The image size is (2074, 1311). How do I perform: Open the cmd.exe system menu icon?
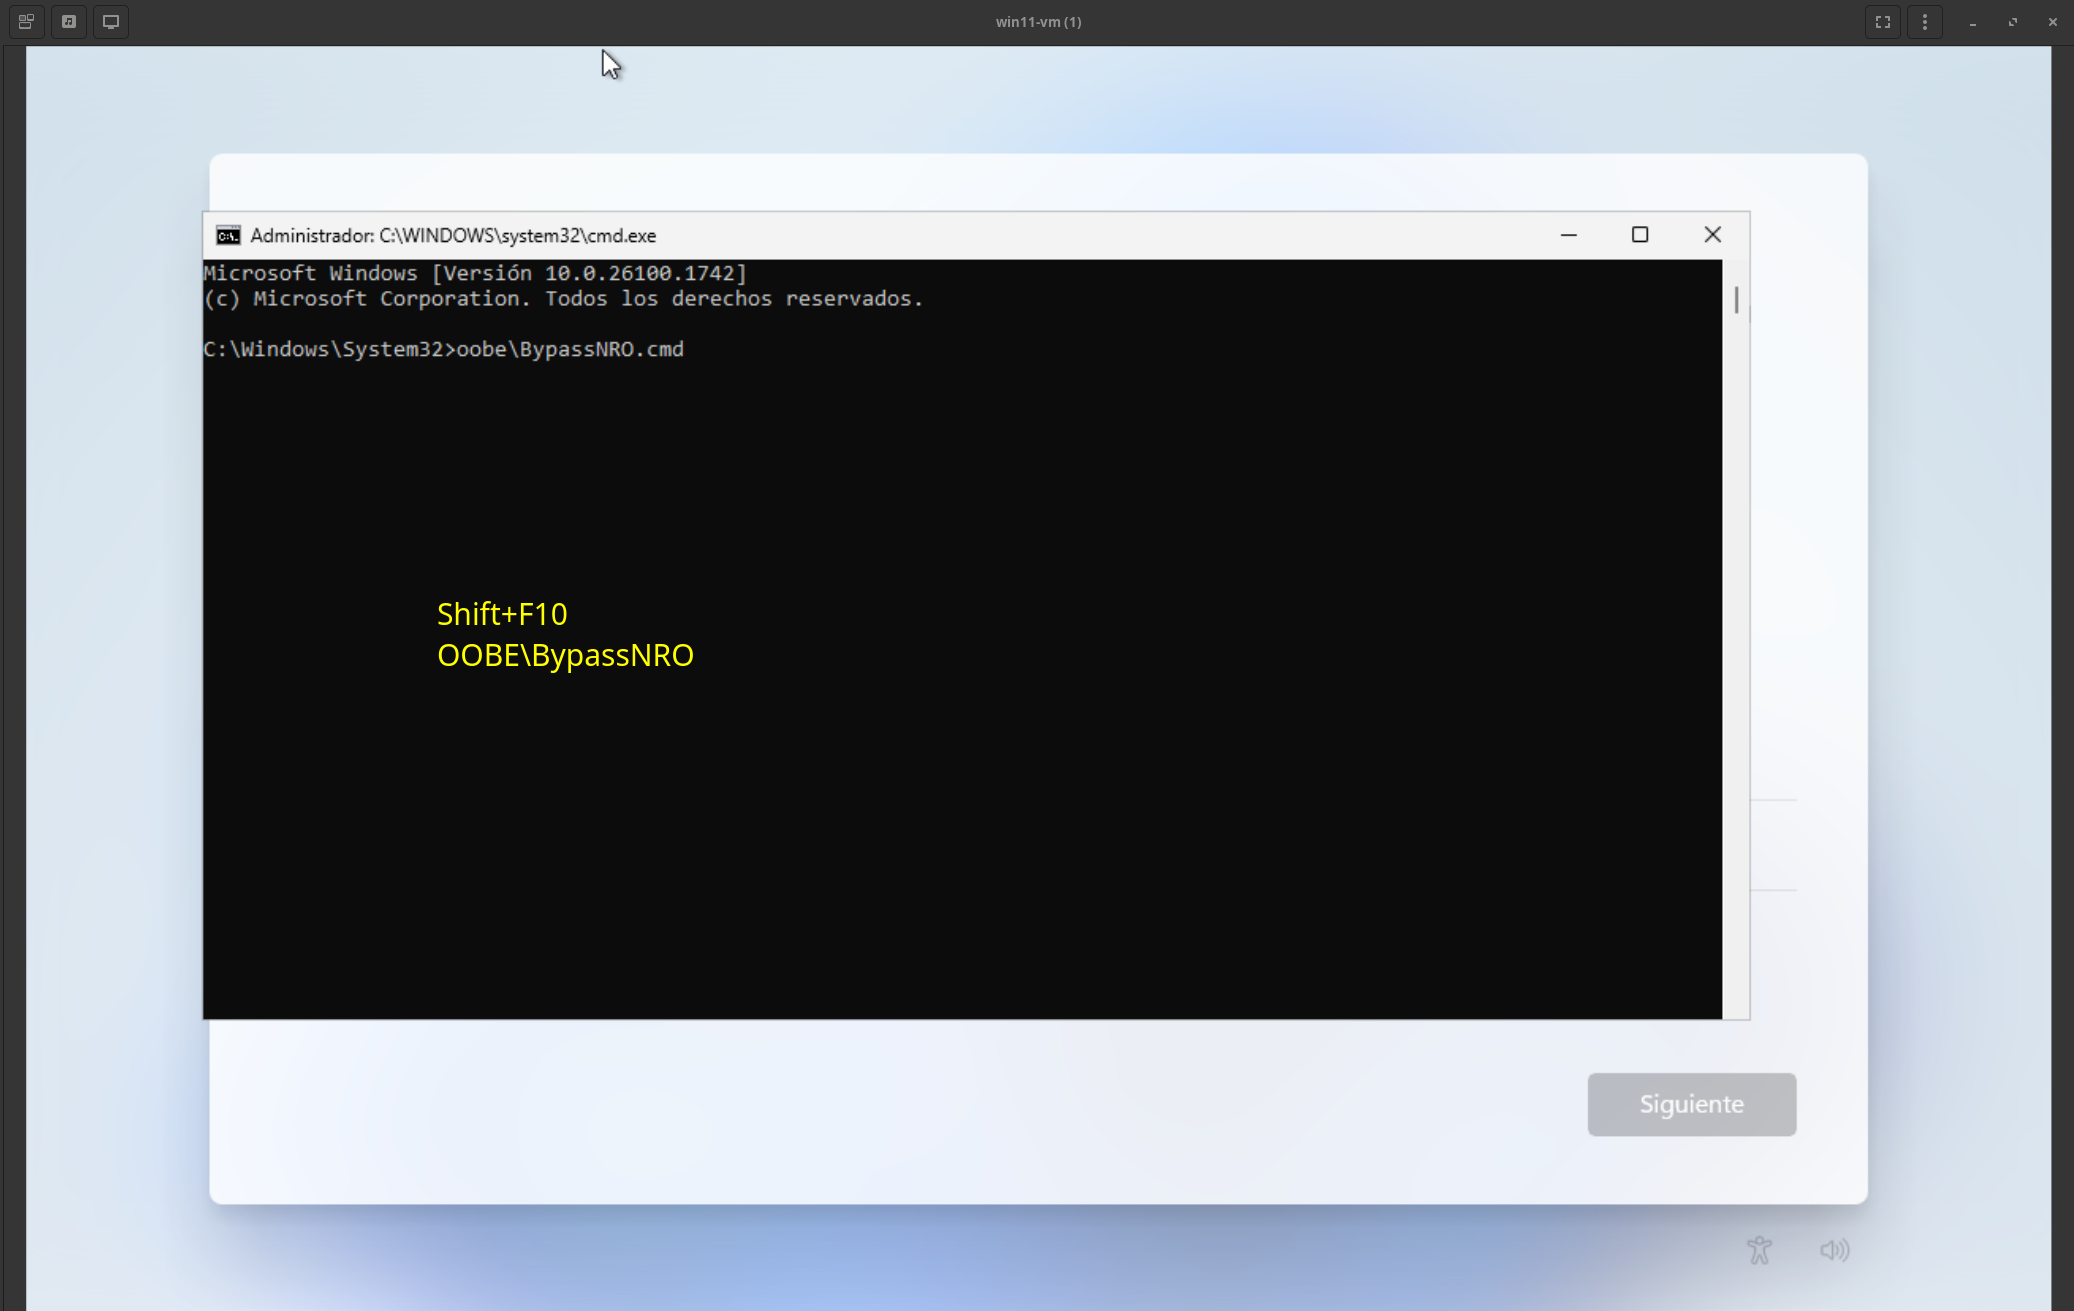pos(228,235)
